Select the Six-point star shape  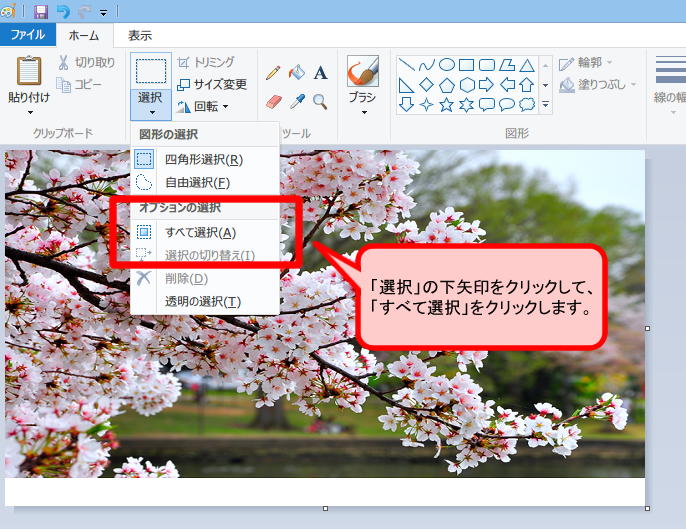coord(467,105)
